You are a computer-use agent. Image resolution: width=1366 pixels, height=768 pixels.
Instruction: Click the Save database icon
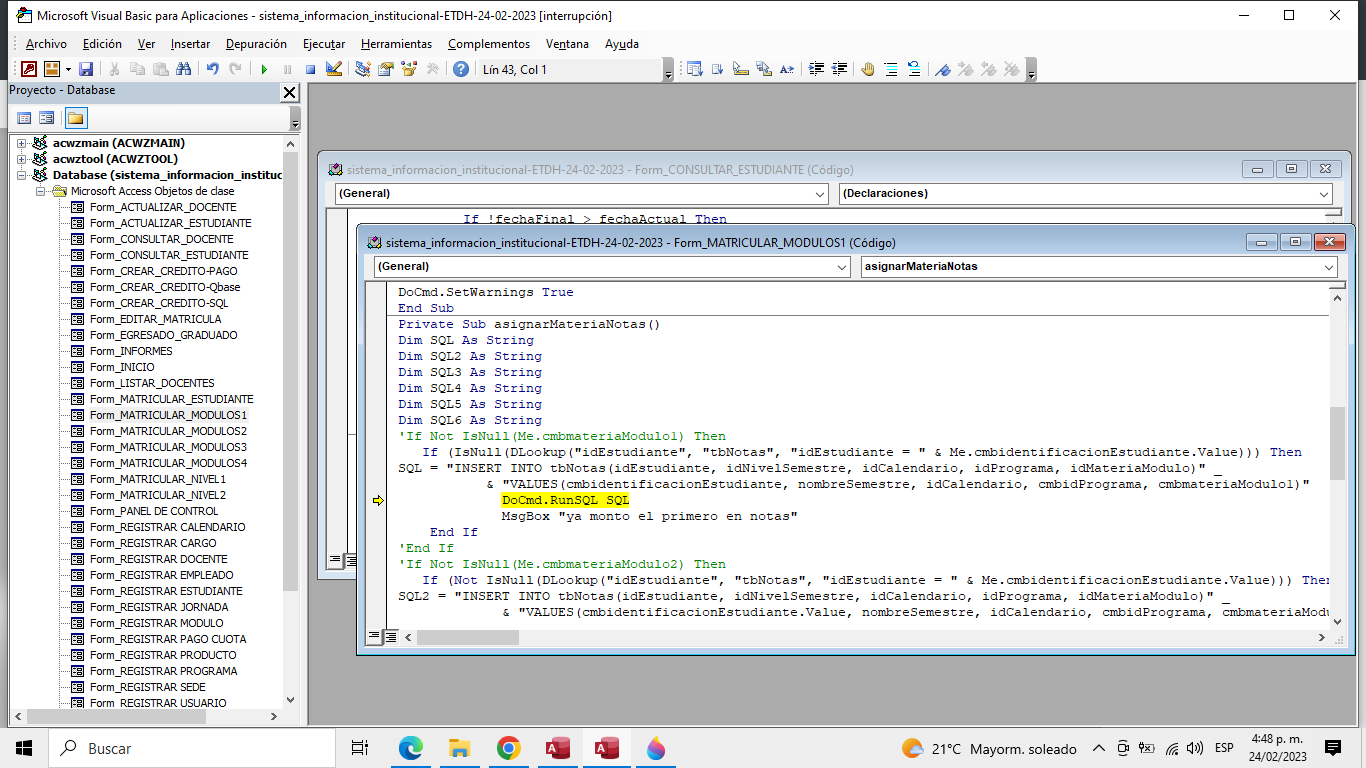pos(86,69)
